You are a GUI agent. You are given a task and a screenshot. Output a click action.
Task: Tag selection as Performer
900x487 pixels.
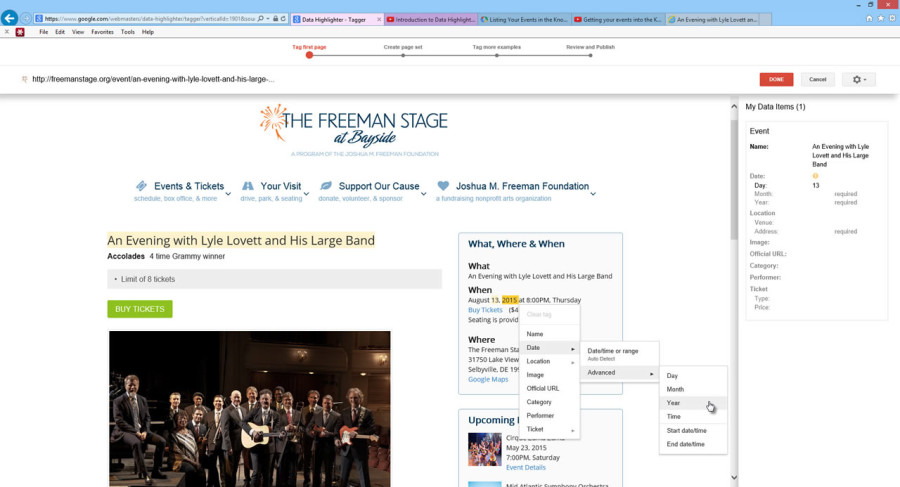point(550,415)
